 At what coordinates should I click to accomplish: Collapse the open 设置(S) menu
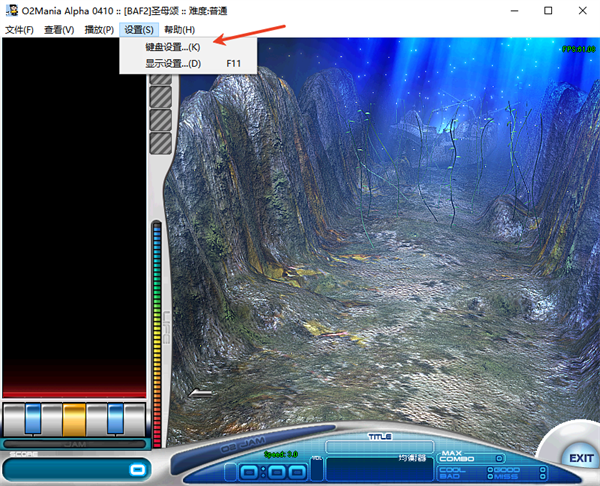point(139,30)
